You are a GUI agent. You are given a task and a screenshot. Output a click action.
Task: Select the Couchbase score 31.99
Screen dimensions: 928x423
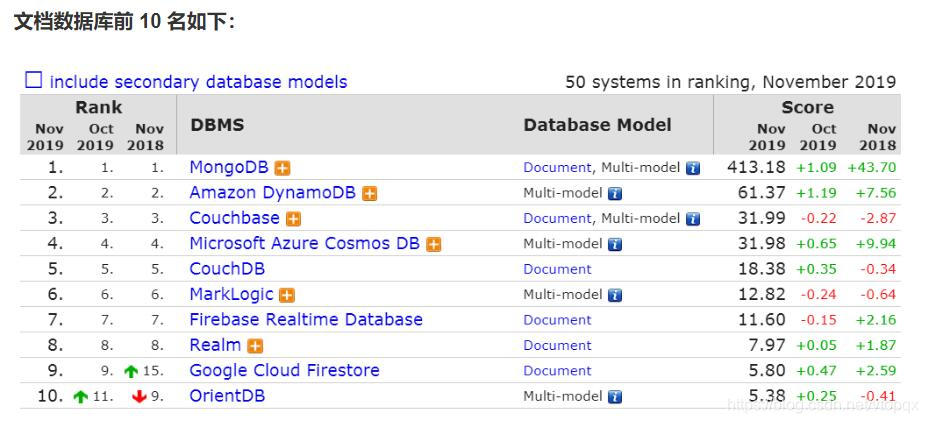tap(762, 218)
